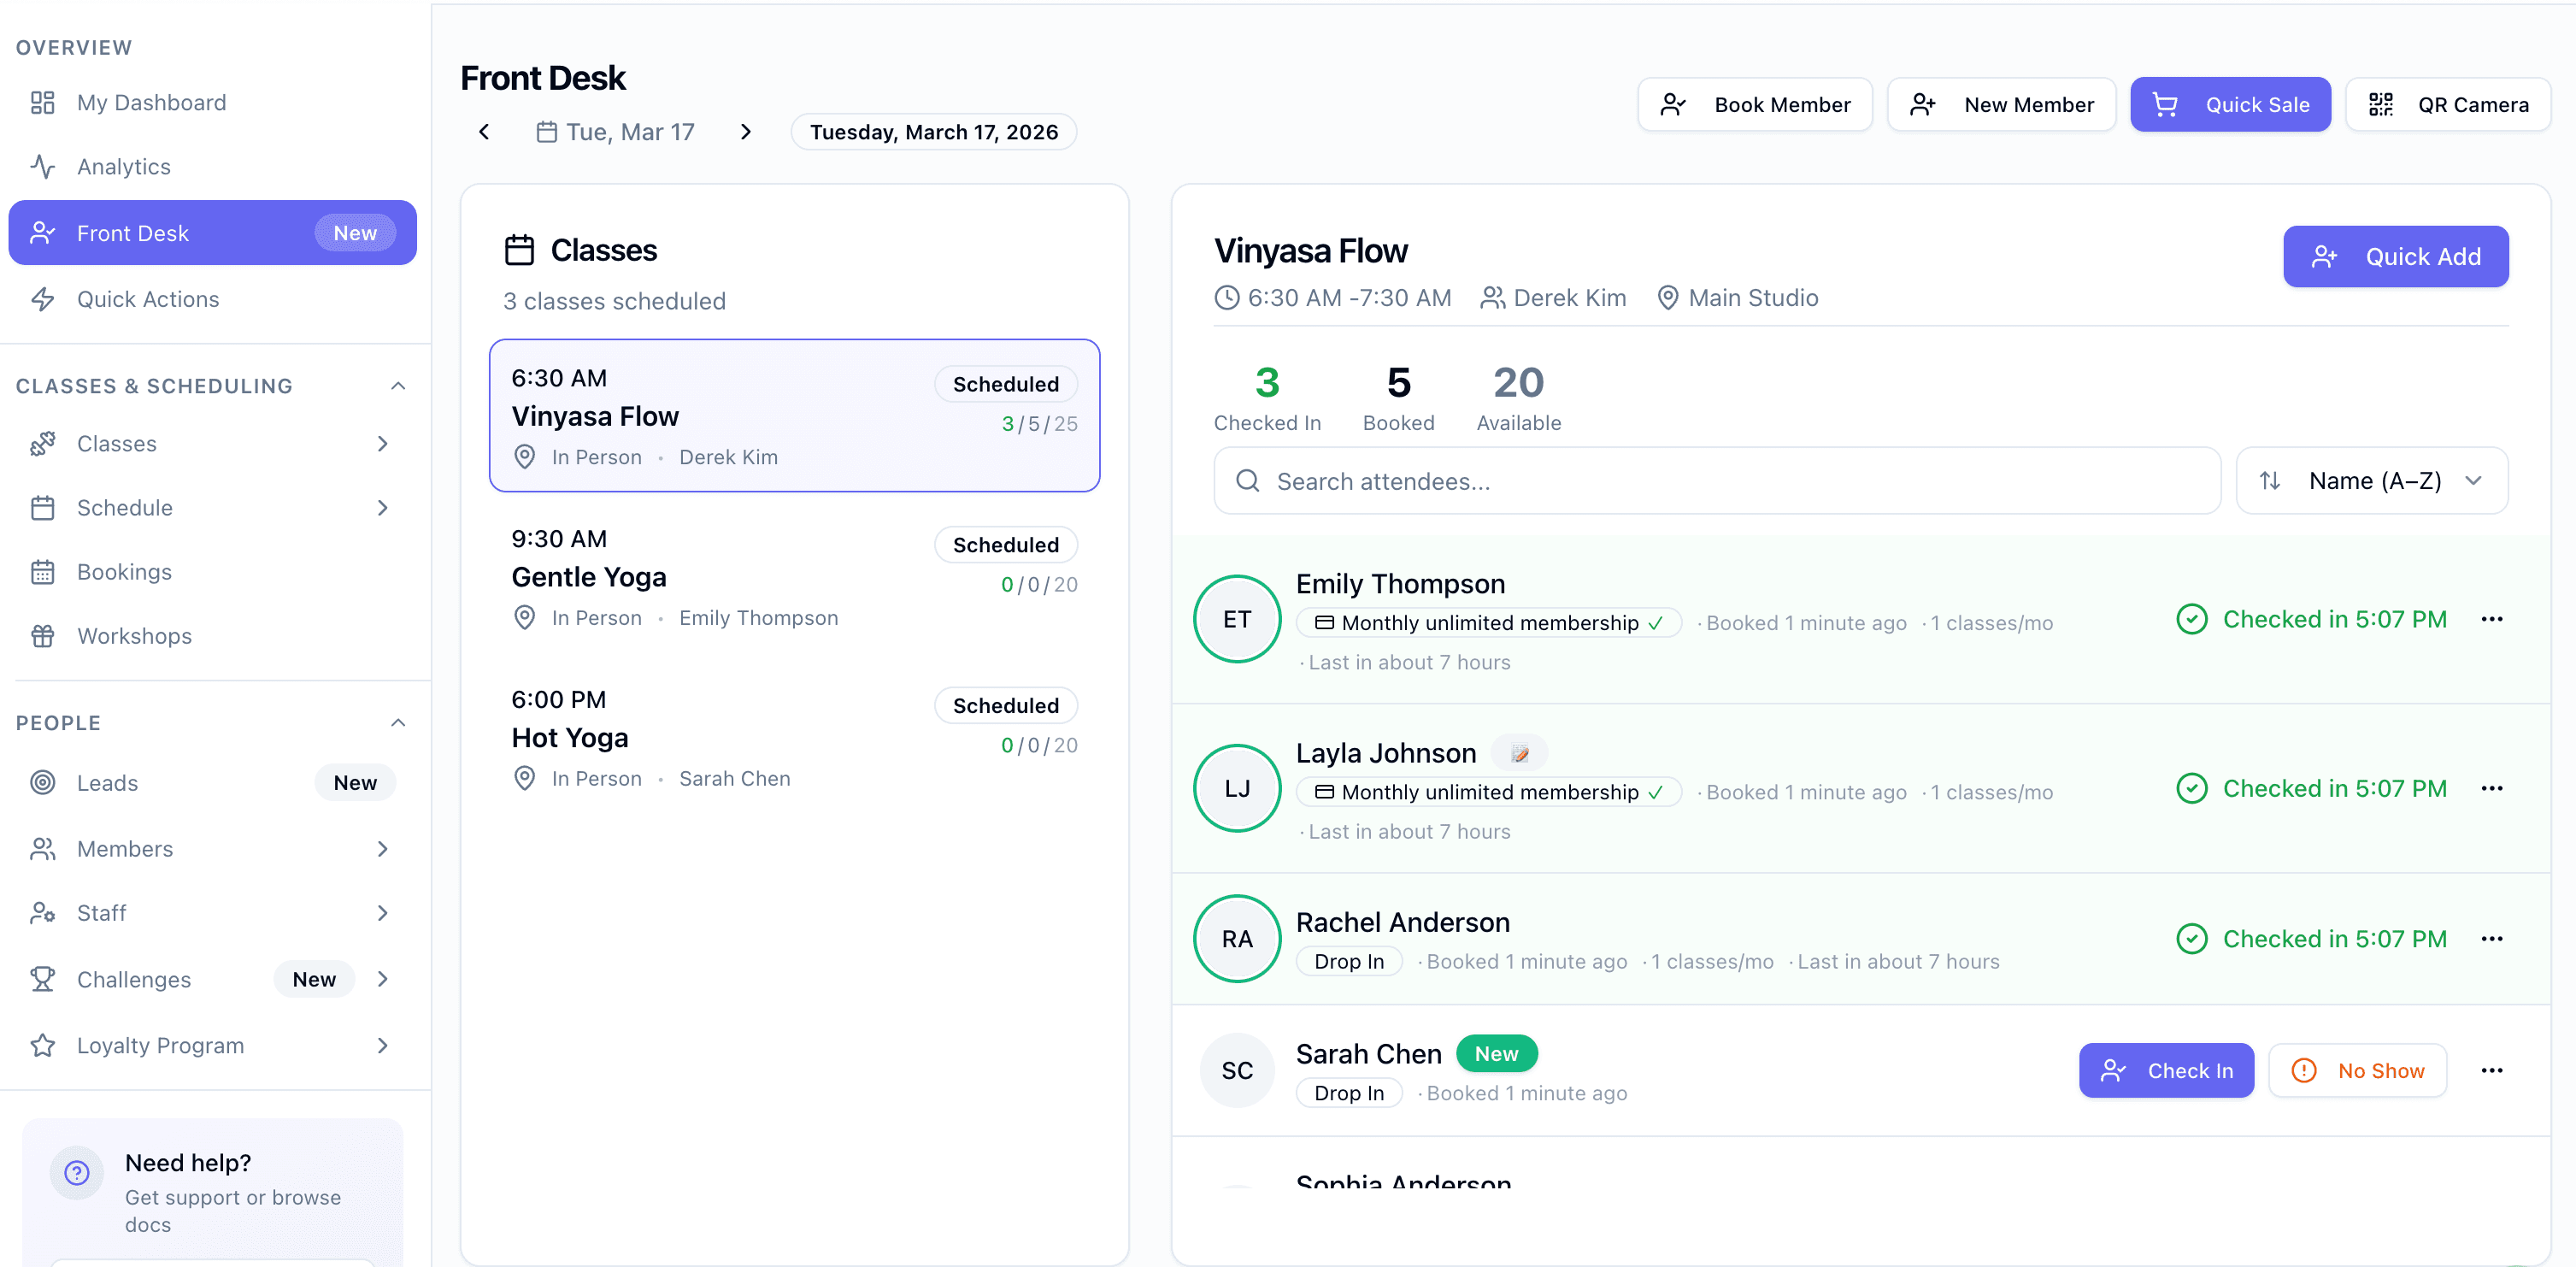Image resolution: width=2576 pixels, height=1267 pixels.
Task: Launch the QR Camera
Action: pyautogui.click(x=2448, y=104)
